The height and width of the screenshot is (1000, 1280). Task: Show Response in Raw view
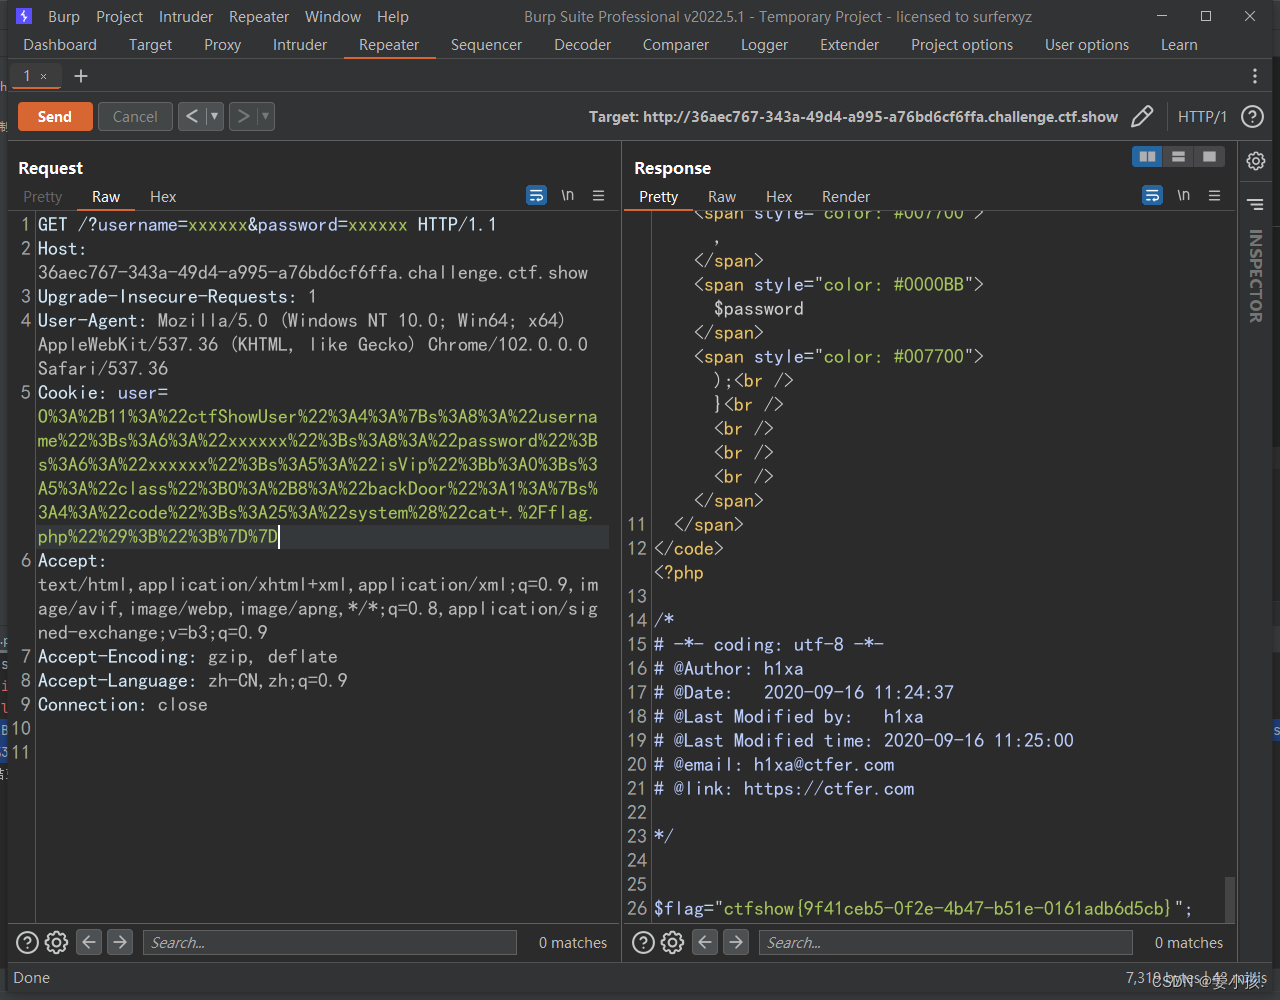(722, 197)
